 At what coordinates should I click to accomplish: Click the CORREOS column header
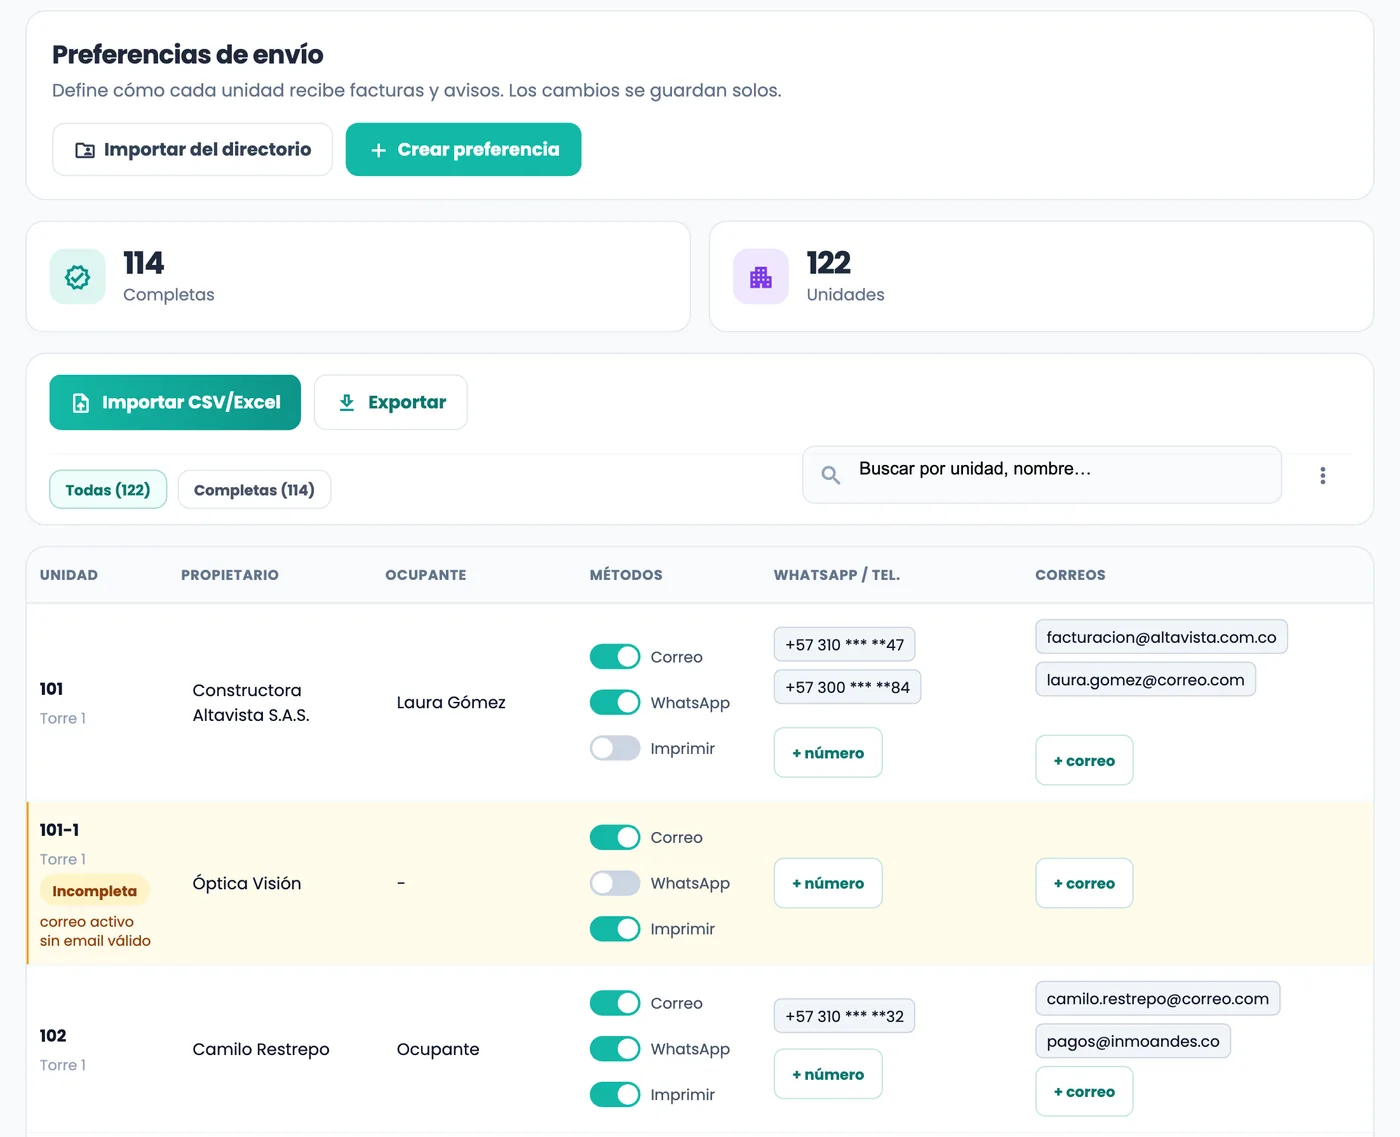pos(1070,575)
